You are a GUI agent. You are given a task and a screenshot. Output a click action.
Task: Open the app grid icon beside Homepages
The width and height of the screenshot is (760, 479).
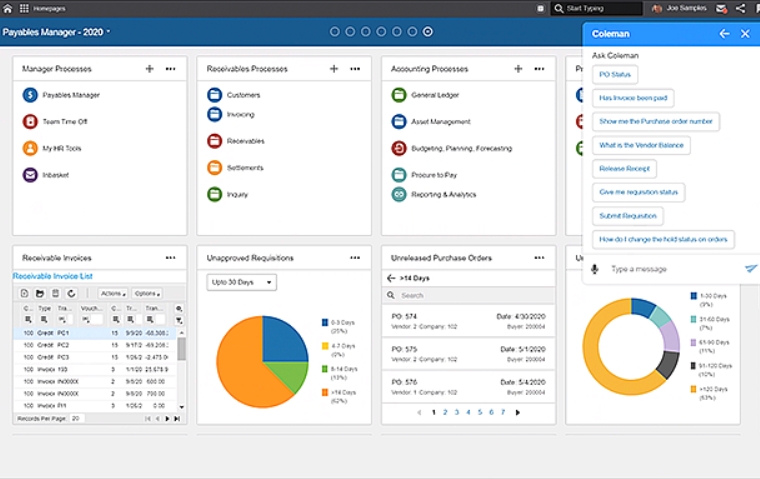[24, 8]
